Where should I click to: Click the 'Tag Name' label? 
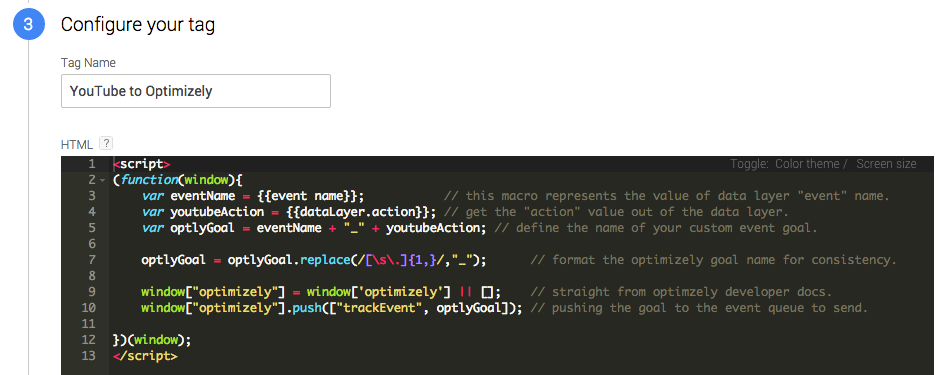pos(88,62)
